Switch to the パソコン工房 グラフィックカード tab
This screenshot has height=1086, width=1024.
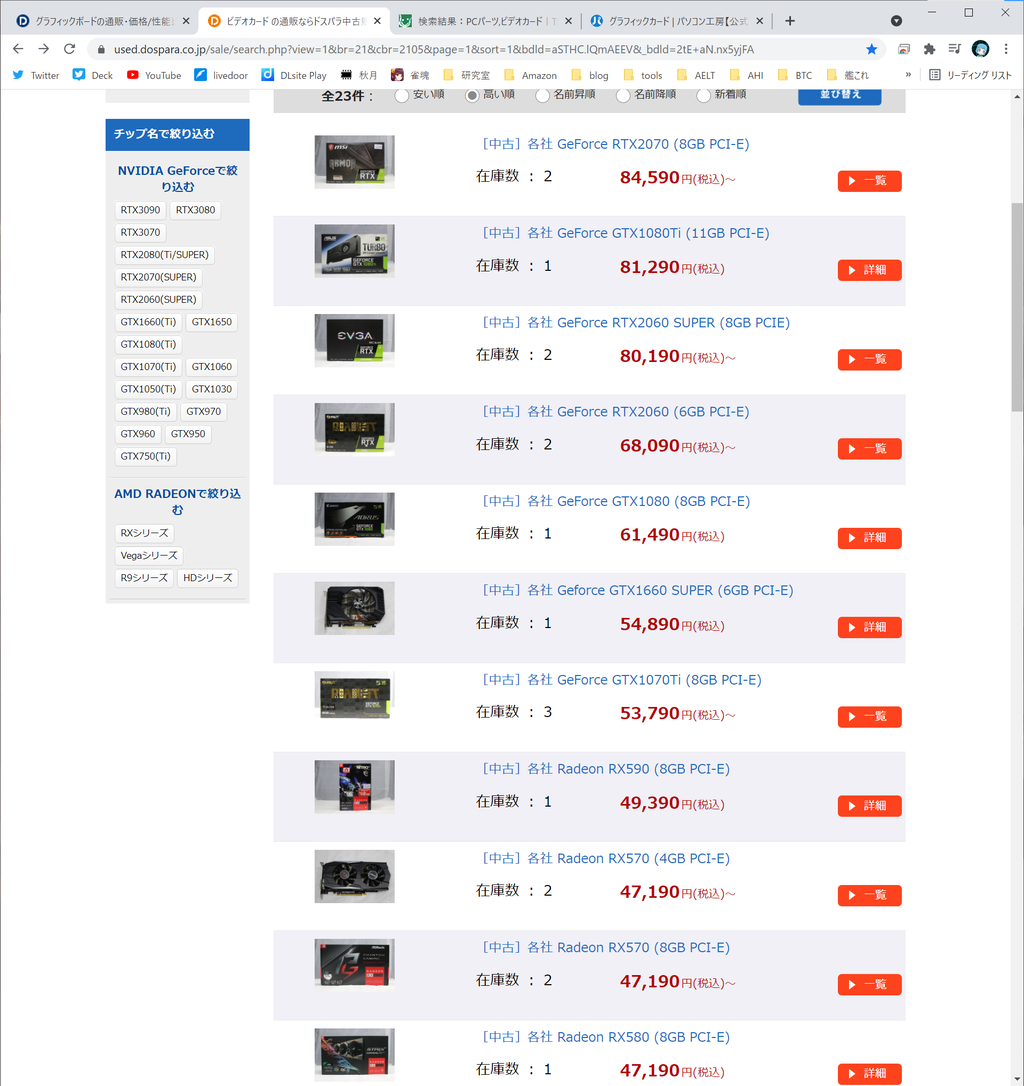click(x=677, y=21)
